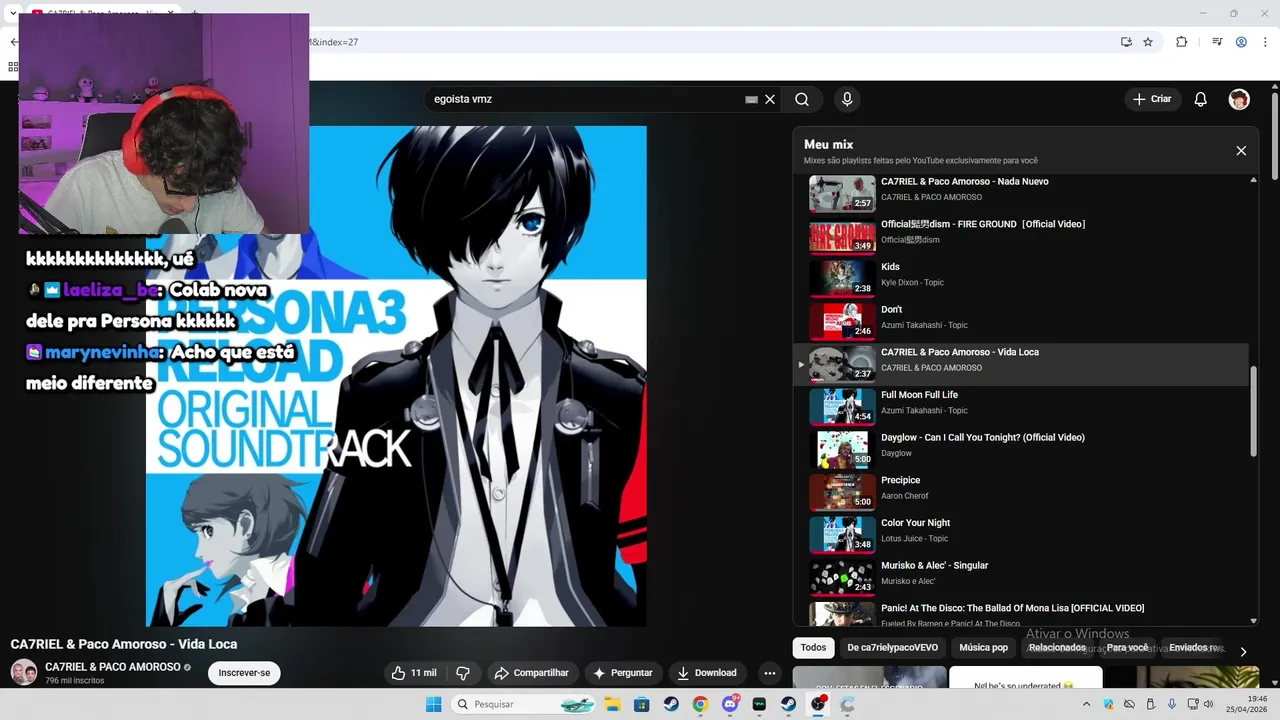Open Chrome three-dot menu
Image resolution: width=1280 pixels, height=720 pixels.
coord(1266,42)
